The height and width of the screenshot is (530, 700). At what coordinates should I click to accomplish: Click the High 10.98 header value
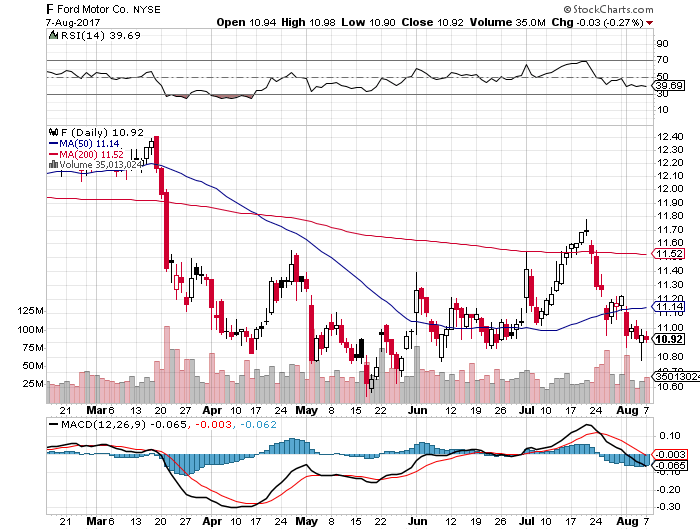[308, 22]
